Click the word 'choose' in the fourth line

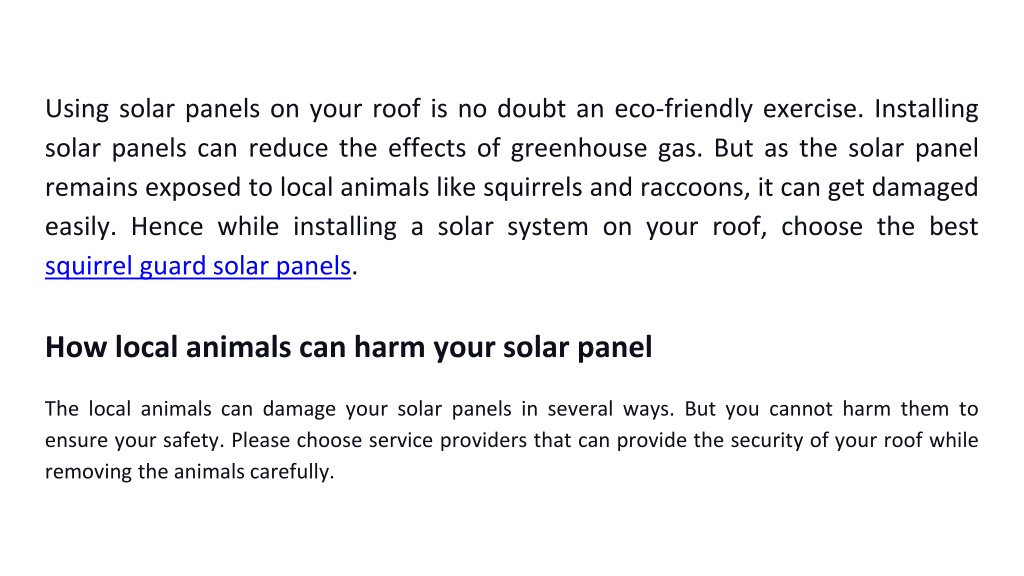pyautogui.click(x=822, y=227)
